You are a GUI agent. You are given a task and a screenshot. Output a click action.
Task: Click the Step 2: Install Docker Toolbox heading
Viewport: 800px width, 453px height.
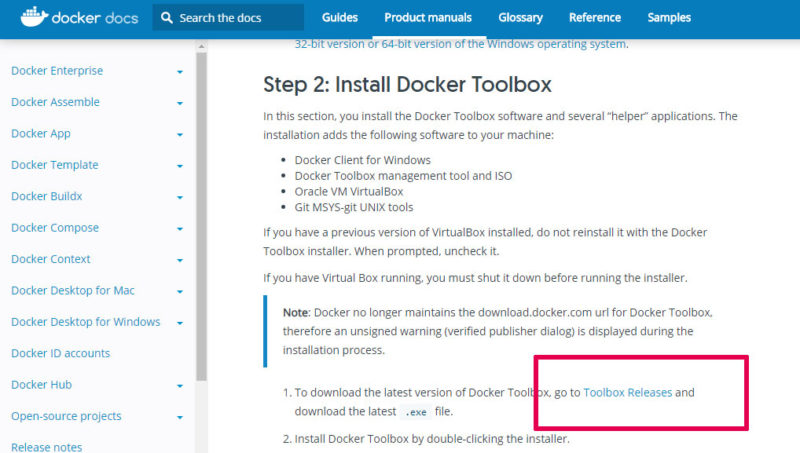pos(407,85)
